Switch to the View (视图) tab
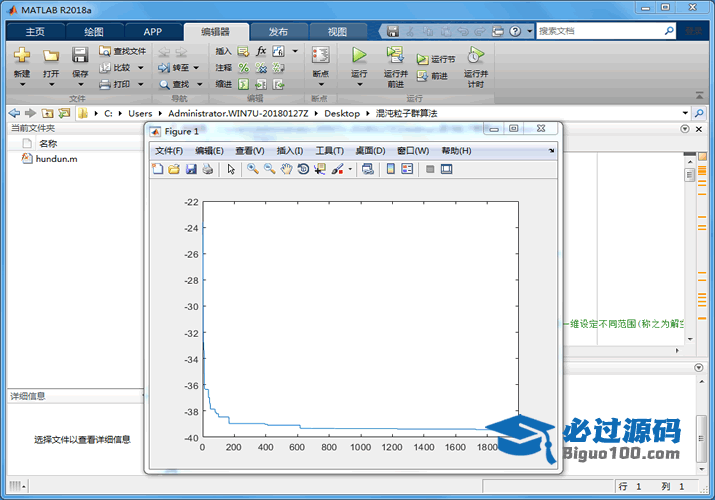Image resolution: width=715 pixels, height=500 pixels. click(x=337, y=31)
